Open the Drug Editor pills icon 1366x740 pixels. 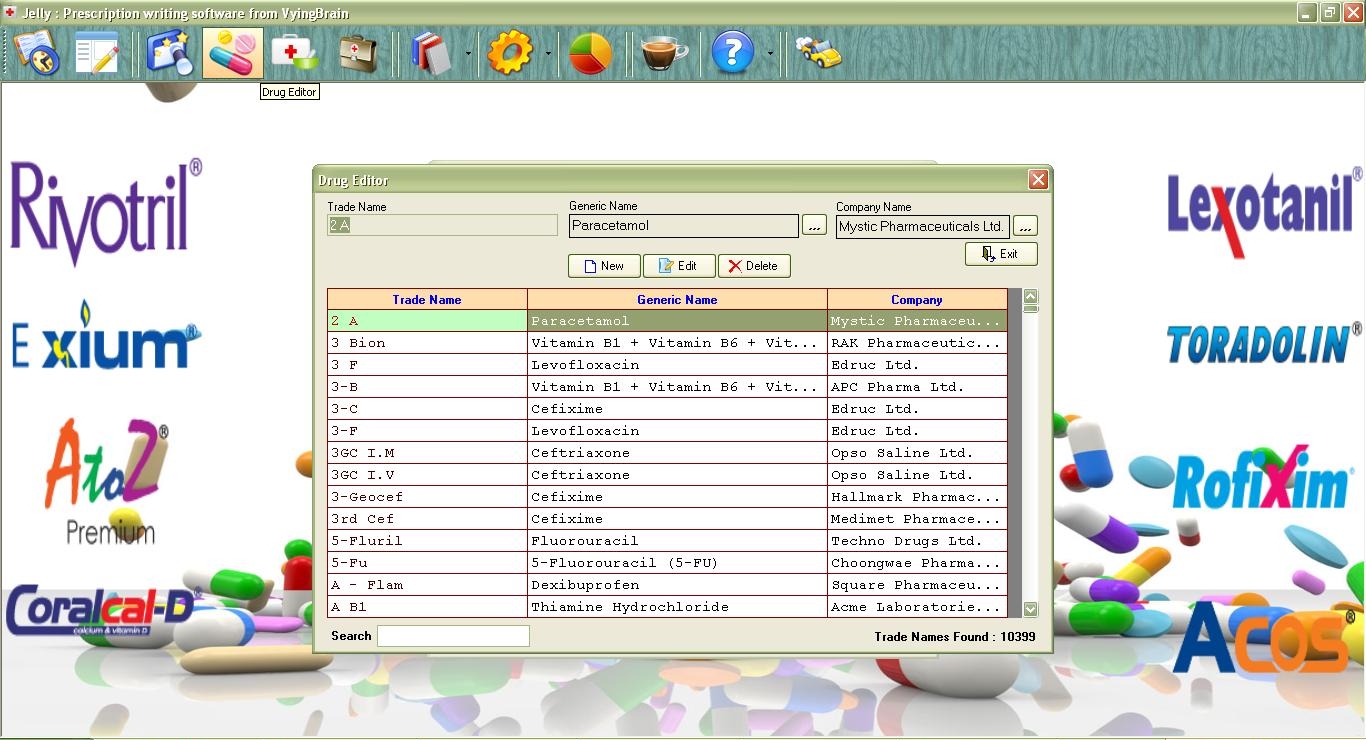coord(232,53)
